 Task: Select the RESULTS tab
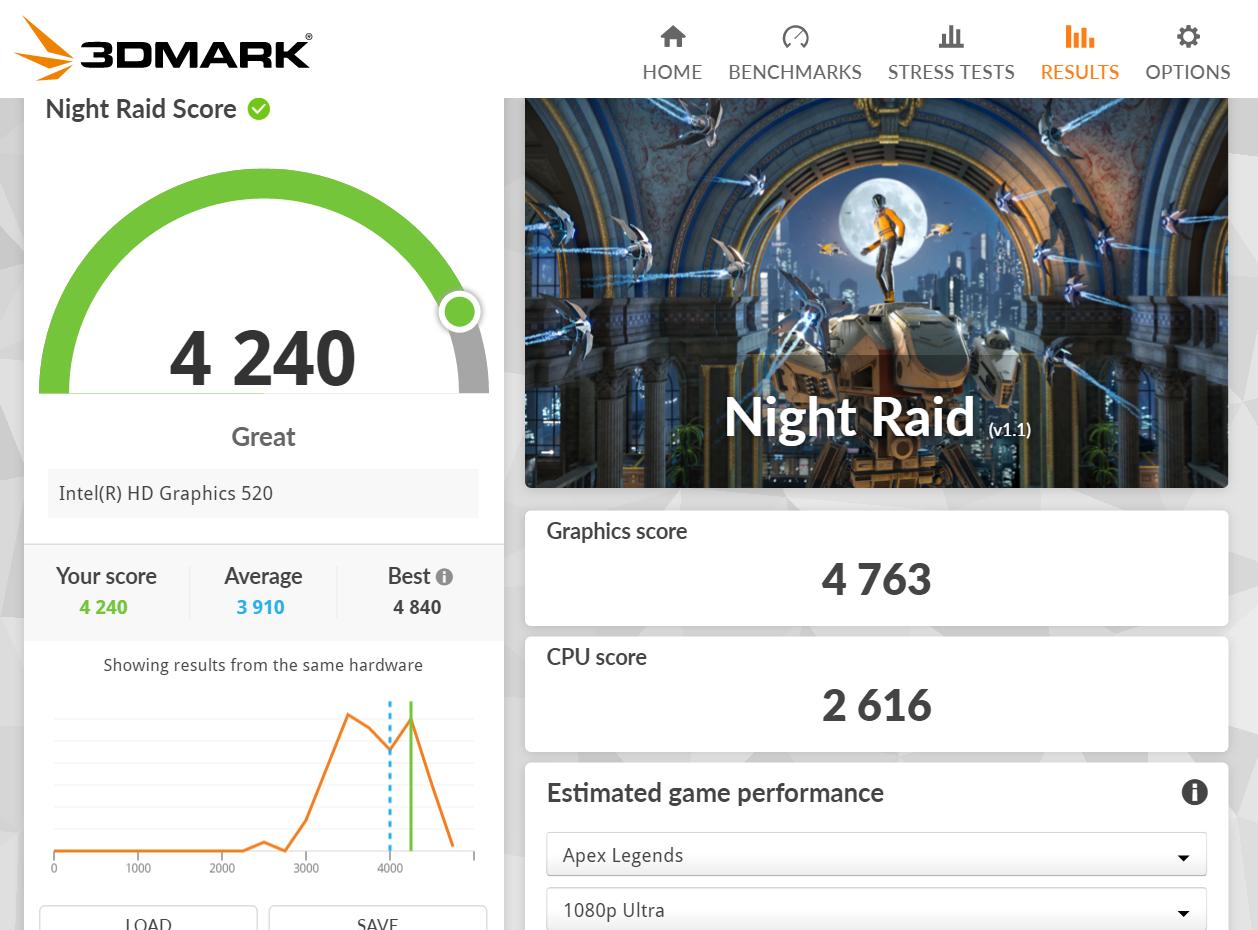pyautogui.click(x=1080, y=54)
